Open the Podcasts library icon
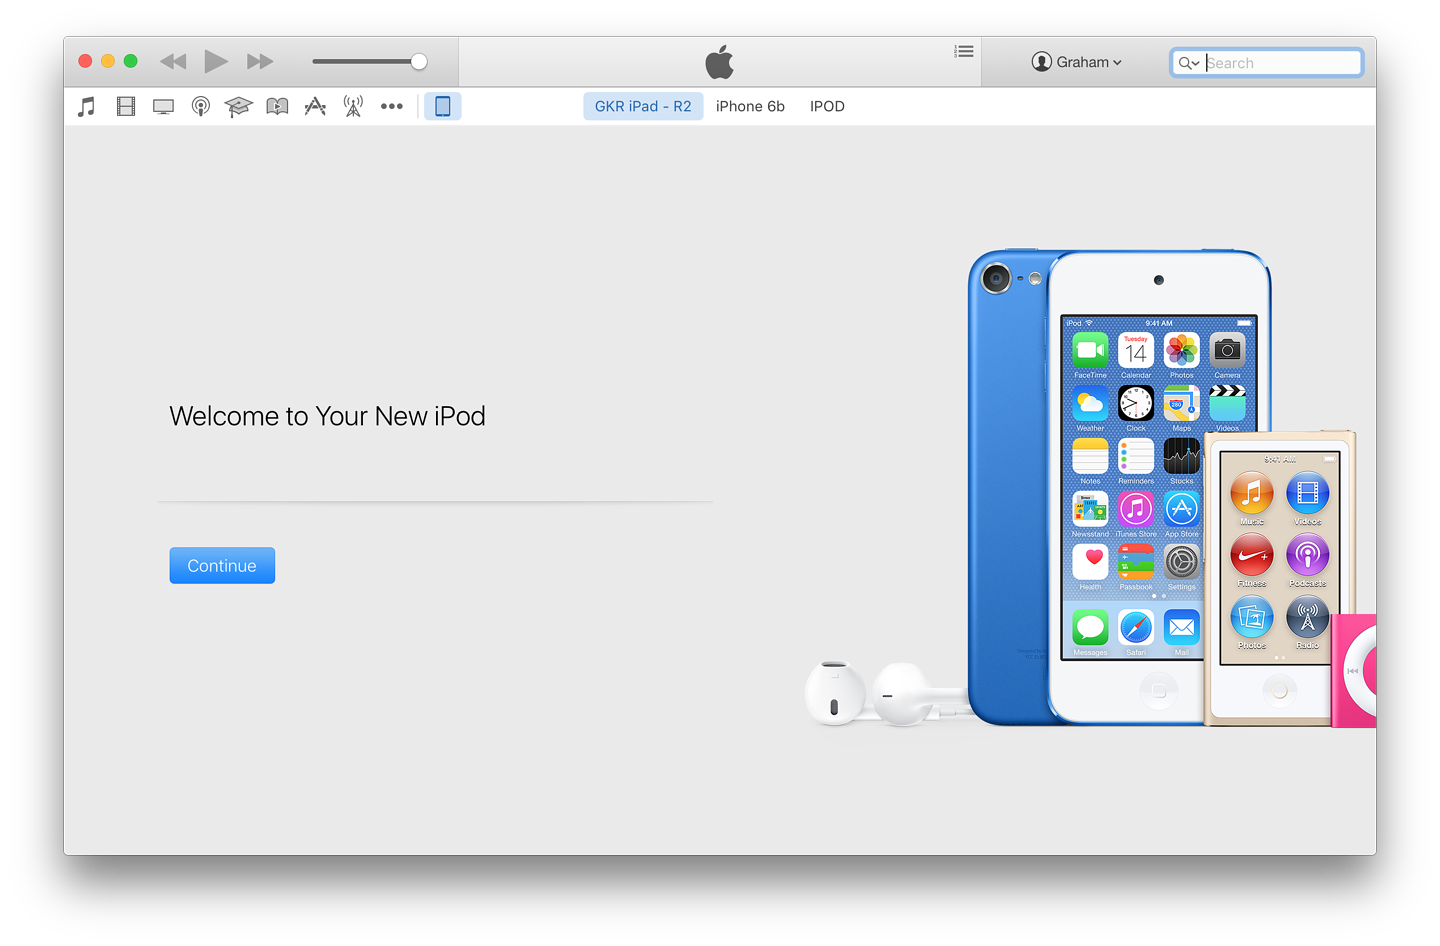 [201, 106]
